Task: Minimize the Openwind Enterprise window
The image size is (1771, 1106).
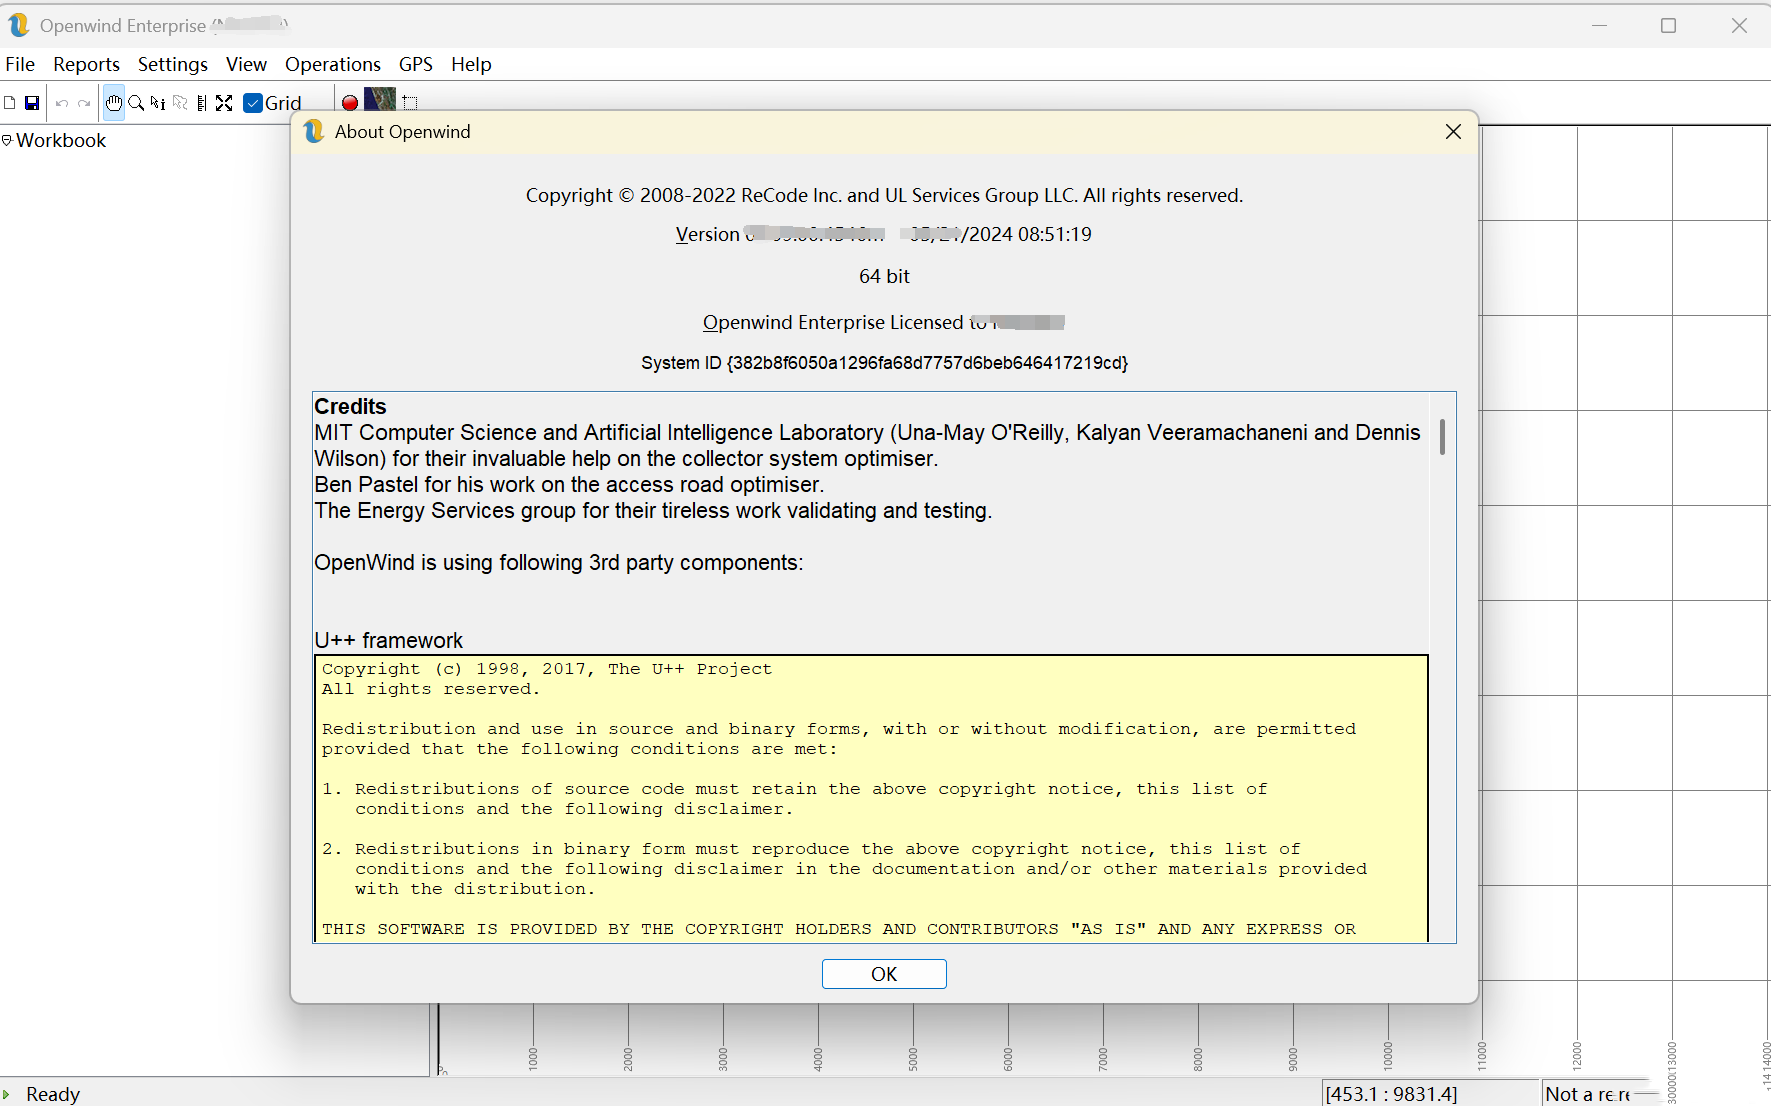Action: click(x=1599, y=25)
